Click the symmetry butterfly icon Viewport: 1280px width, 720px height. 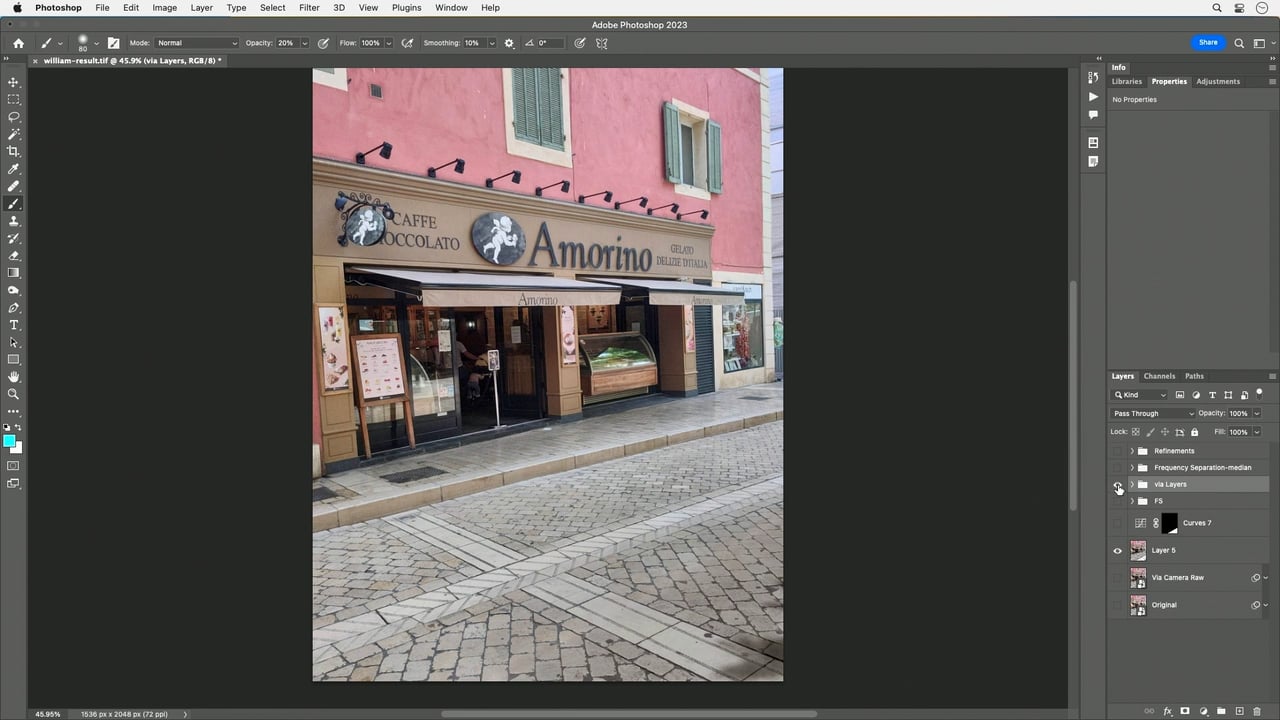pyautogui.click(x=602, y=43)
